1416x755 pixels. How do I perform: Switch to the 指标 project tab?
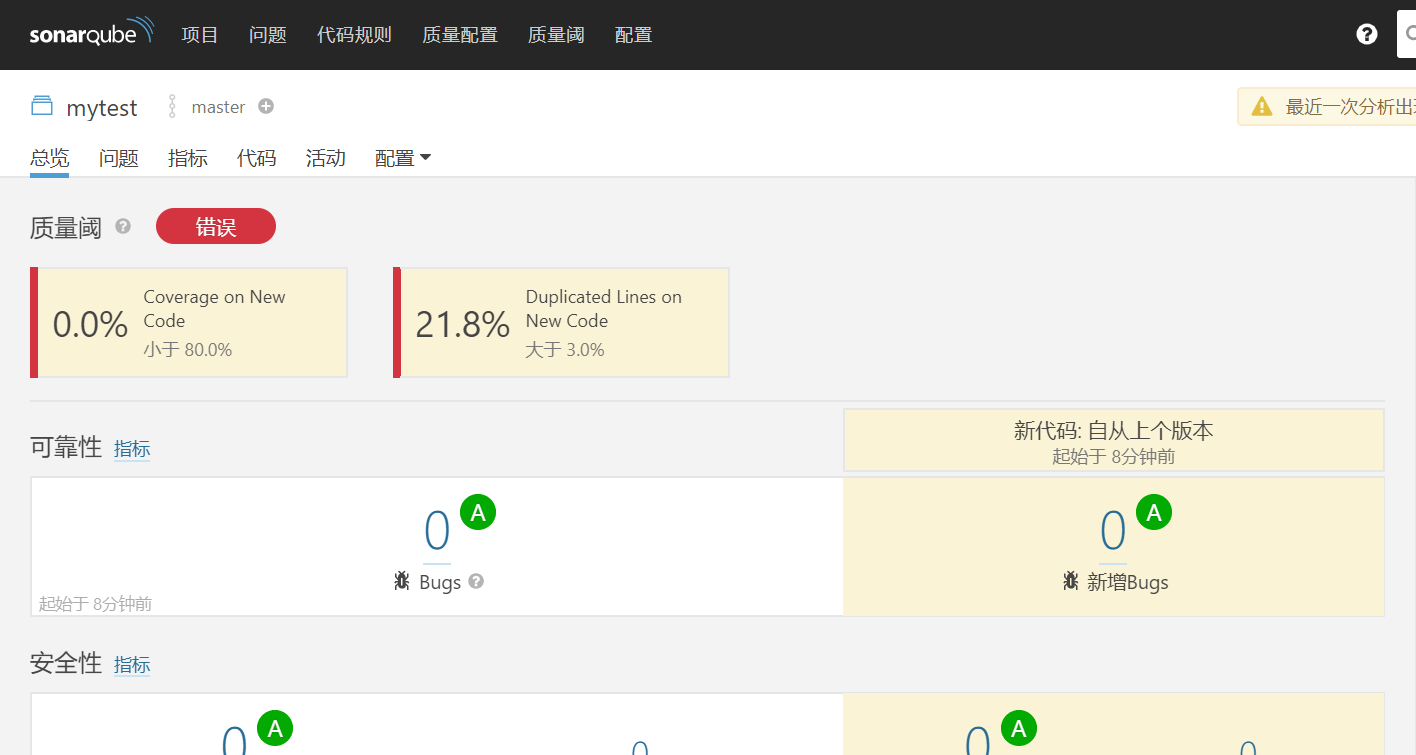[x=187, y=158]
